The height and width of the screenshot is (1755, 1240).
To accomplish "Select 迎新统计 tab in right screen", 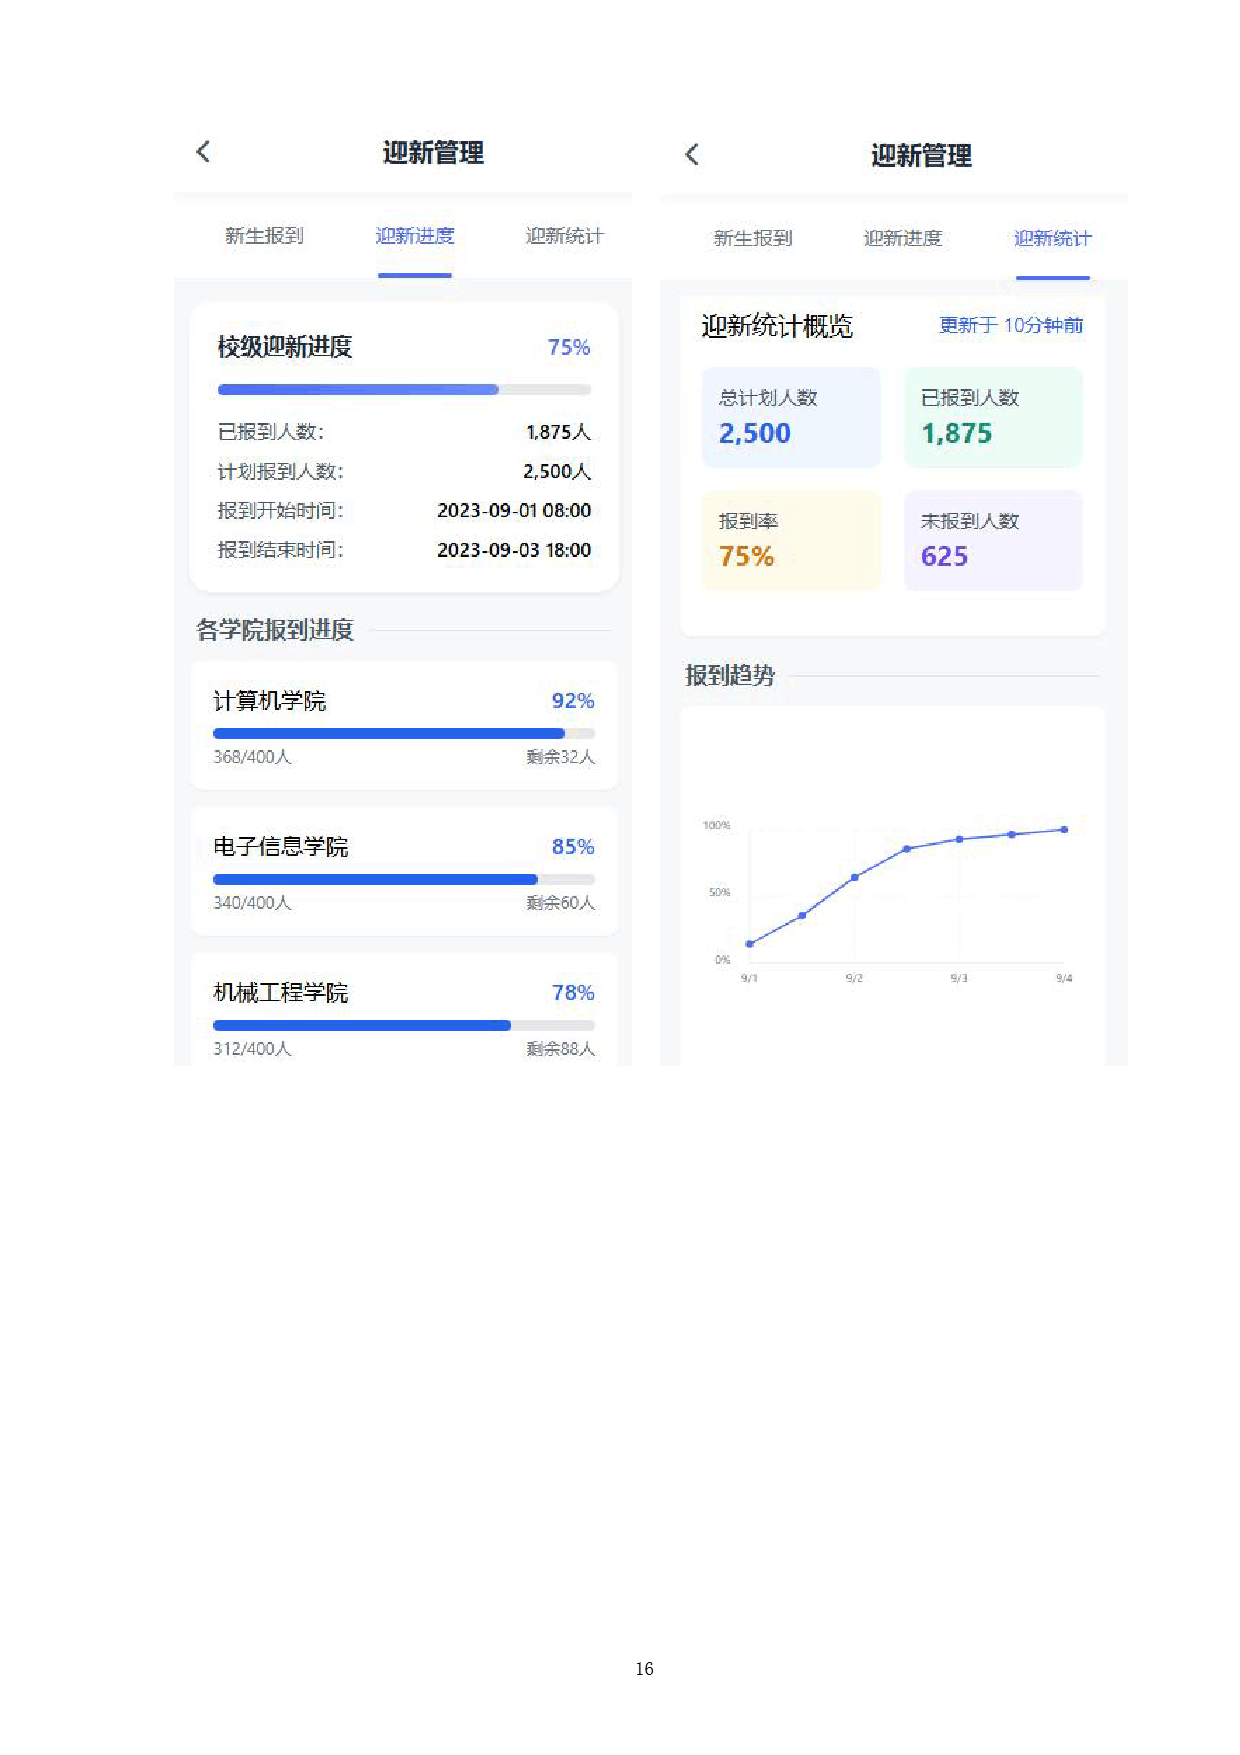I will 1053,238.
